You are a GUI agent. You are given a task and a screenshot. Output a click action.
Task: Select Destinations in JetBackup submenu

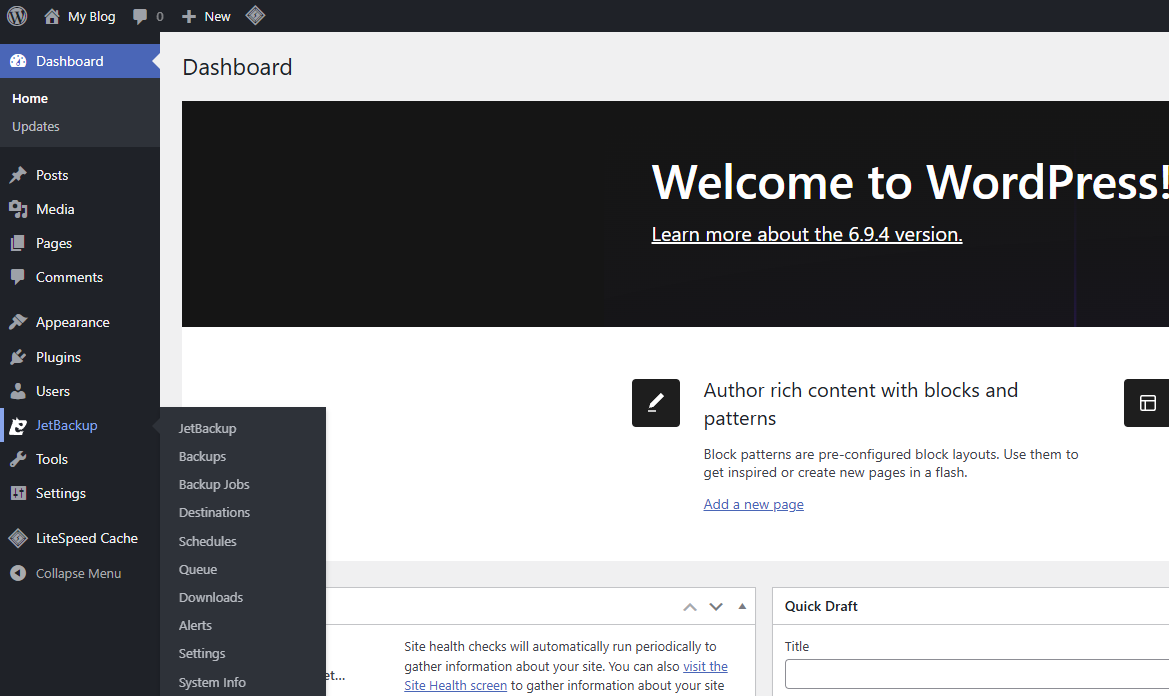[x=214, y=513]
